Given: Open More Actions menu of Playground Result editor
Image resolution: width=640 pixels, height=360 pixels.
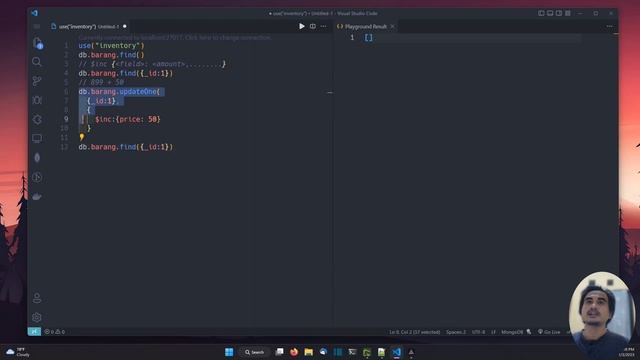Looking at the screenshot, I should click(x=609, y=26).
